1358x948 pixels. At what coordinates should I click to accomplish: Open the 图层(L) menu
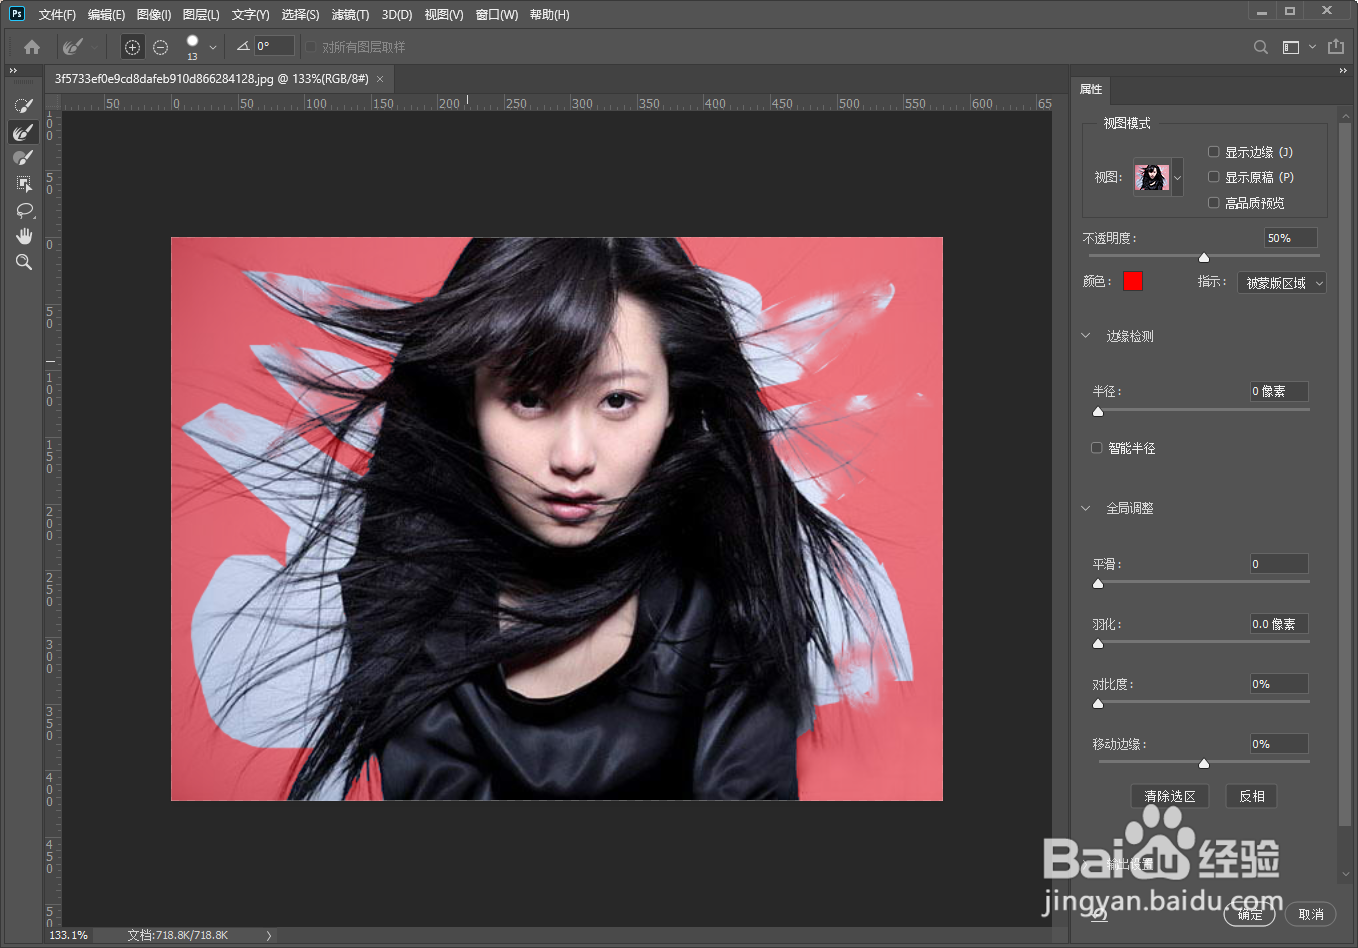201,15
